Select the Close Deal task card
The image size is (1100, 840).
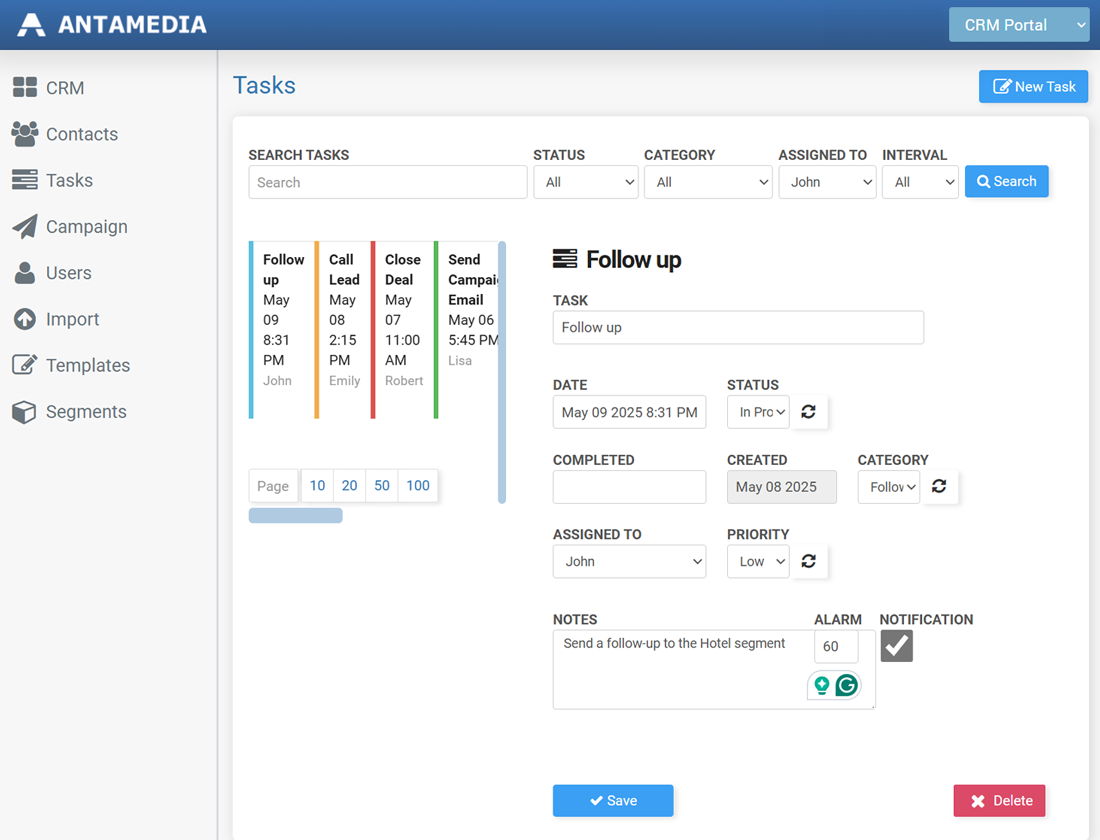[x=402, y=330]
